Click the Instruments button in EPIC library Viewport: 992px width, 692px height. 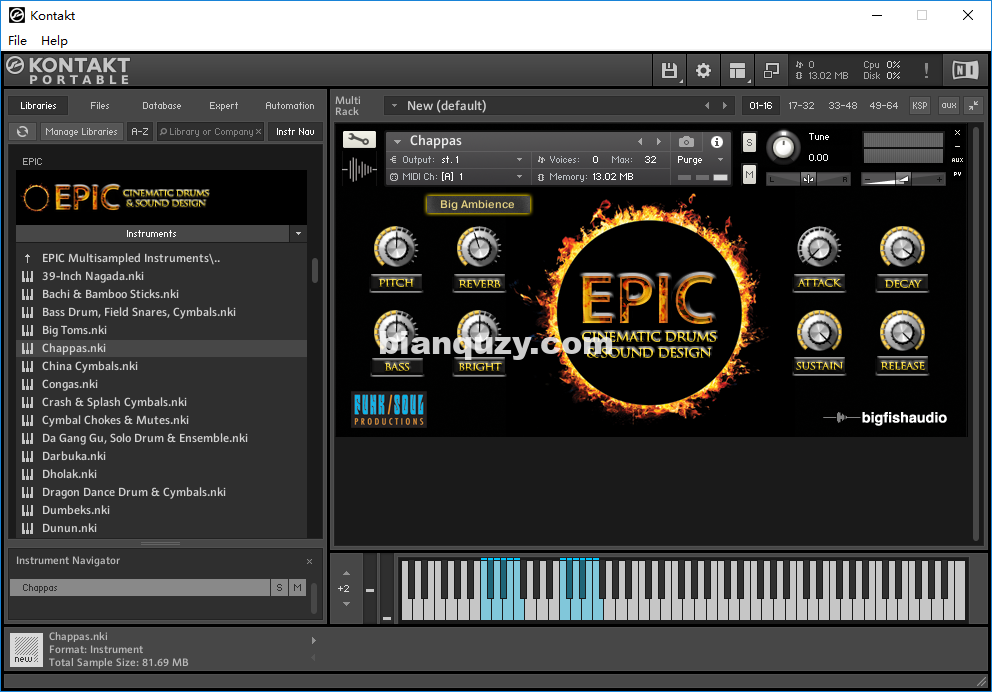tap(152, 233)
